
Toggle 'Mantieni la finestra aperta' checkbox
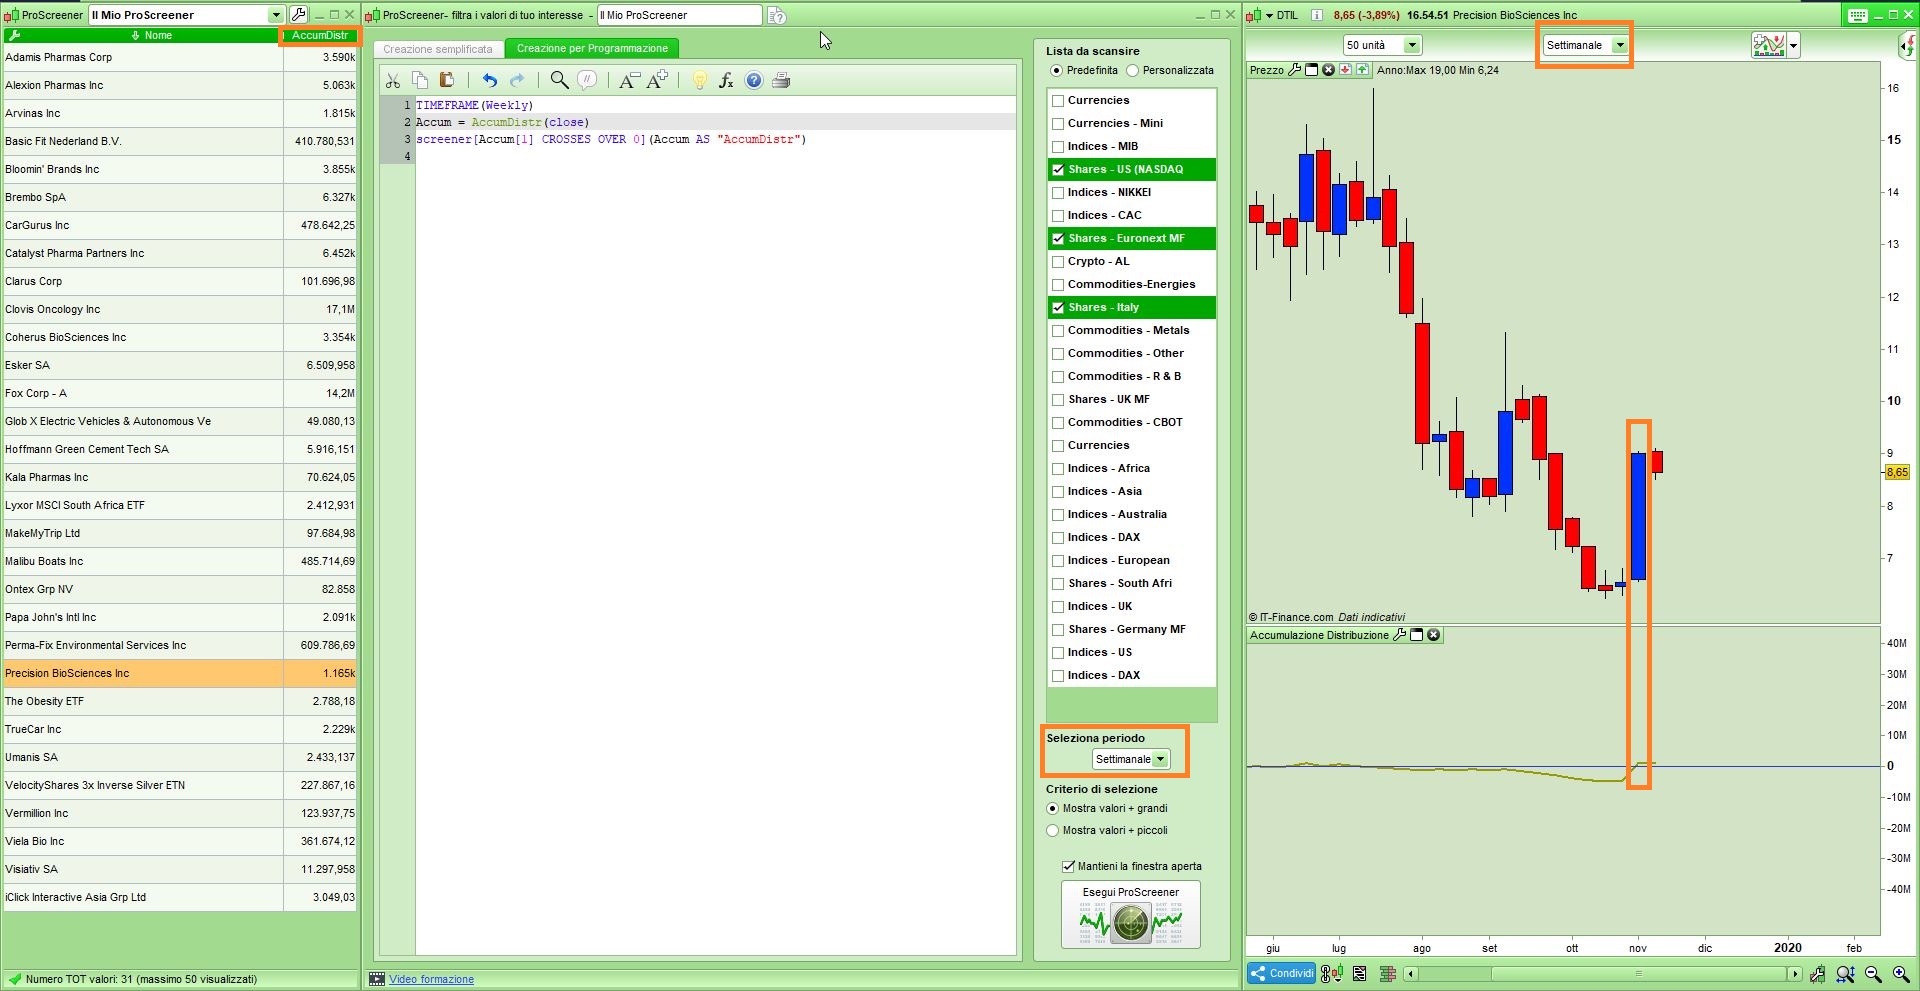pos(1068,866)
